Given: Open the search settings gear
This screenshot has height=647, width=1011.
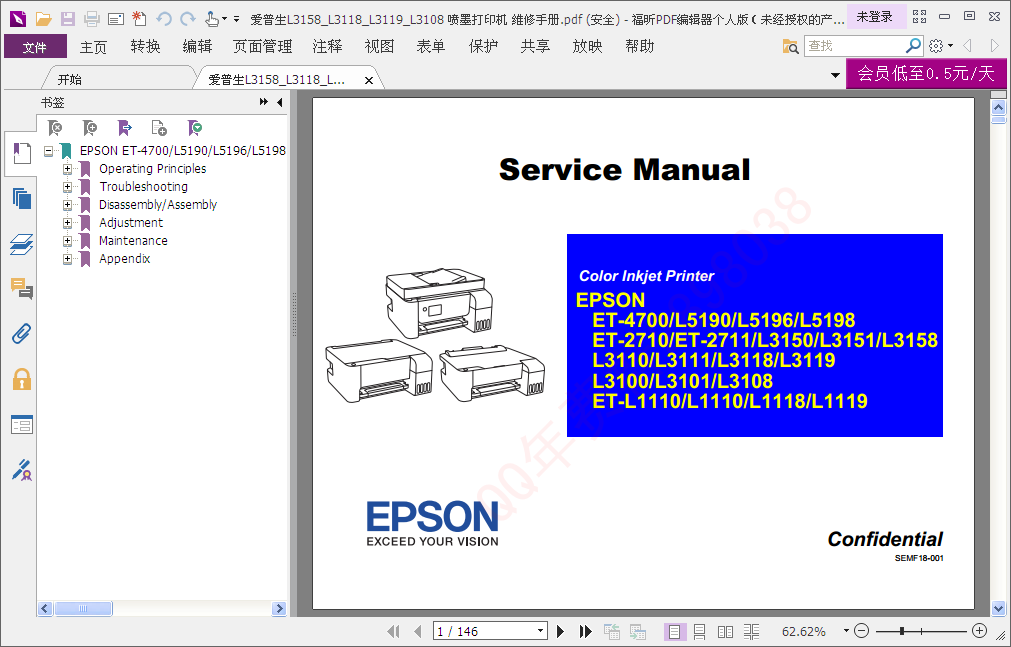Looking at the screenshot, I should point(936,46).
